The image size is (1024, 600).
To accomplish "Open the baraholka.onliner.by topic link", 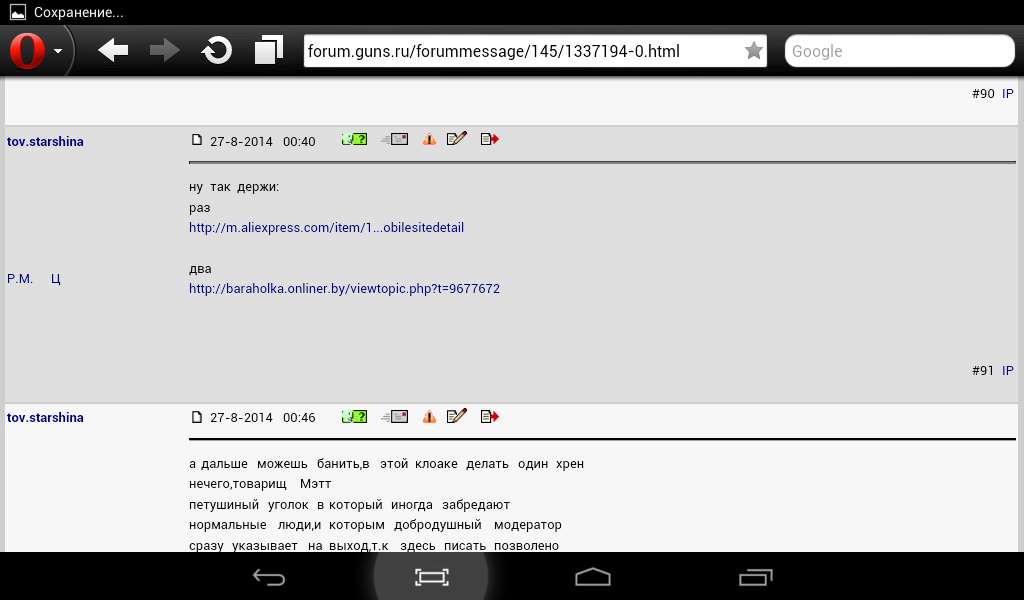I will coord(344,289).
